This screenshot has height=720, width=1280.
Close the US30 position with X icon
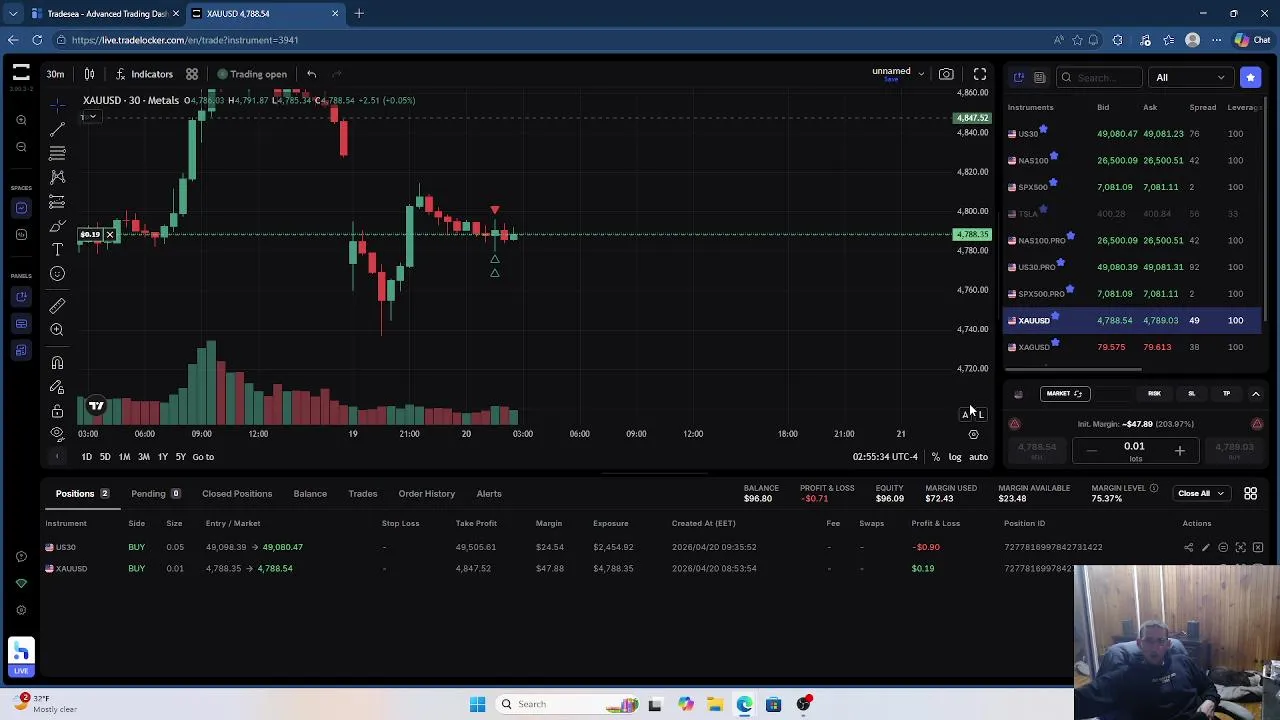coord(1258,547)
